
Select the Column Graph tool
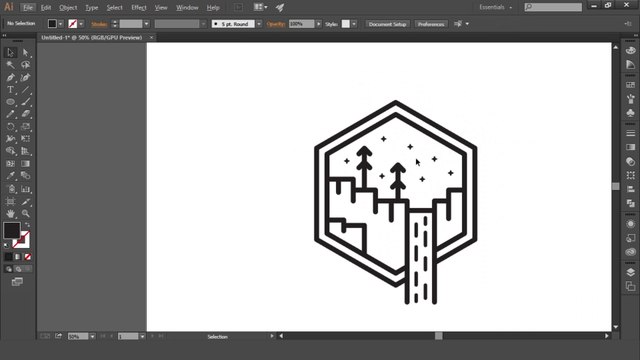pyautogui.click(x=25, y=189)
